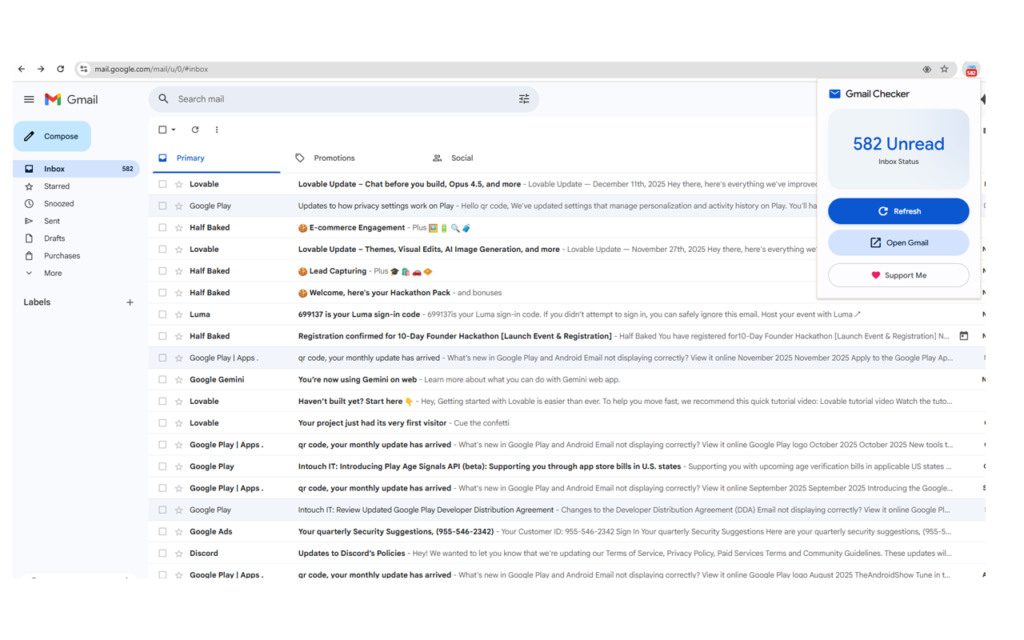Click the Support Me button
Screen dimensions: 1024x640
pyautogui.click(x=898, y=275)
